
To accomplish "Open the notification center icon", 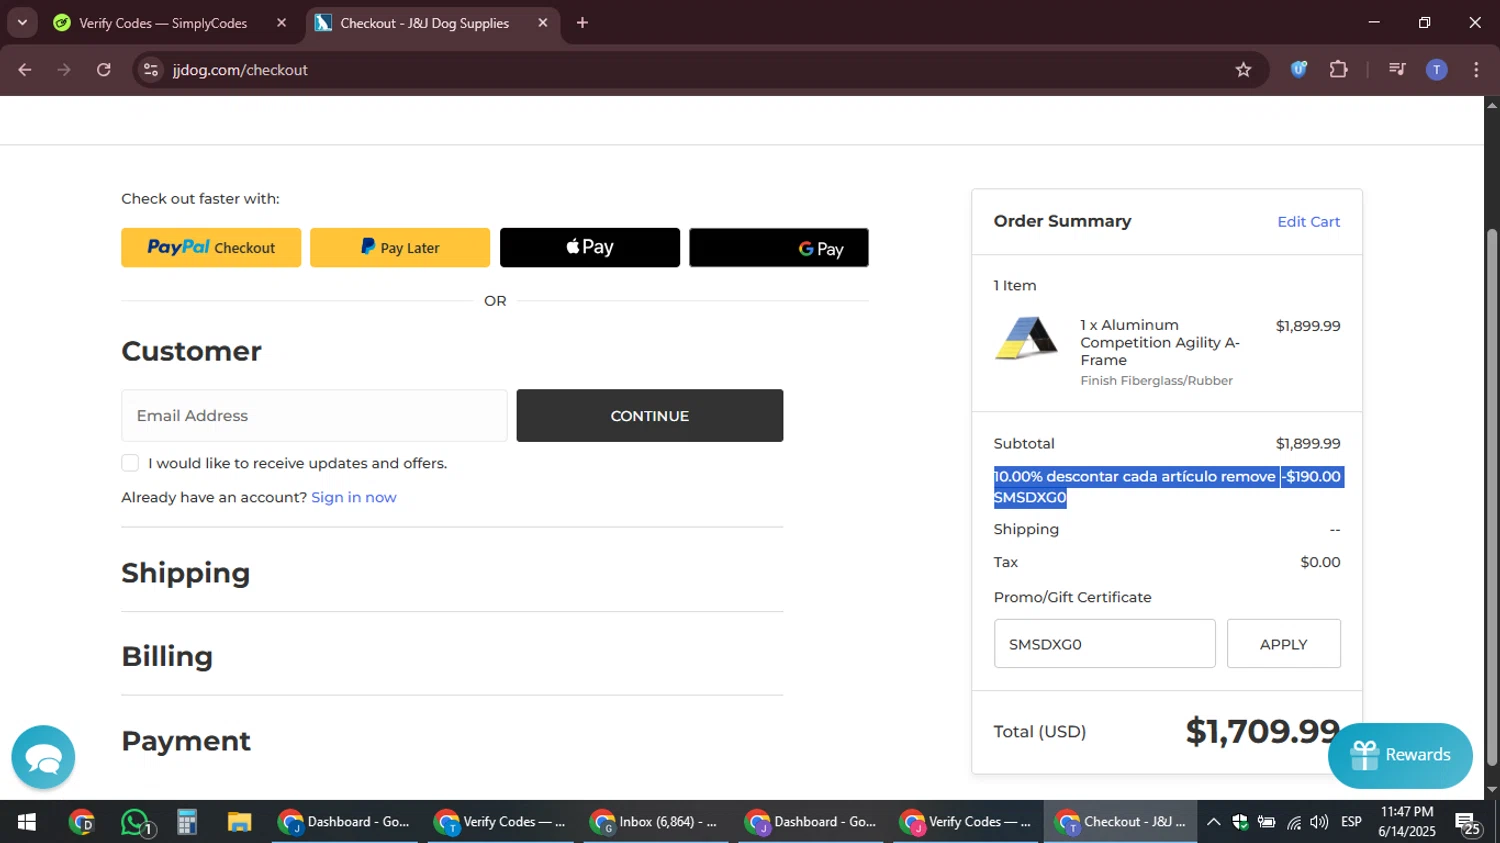I will [1468, 824].
